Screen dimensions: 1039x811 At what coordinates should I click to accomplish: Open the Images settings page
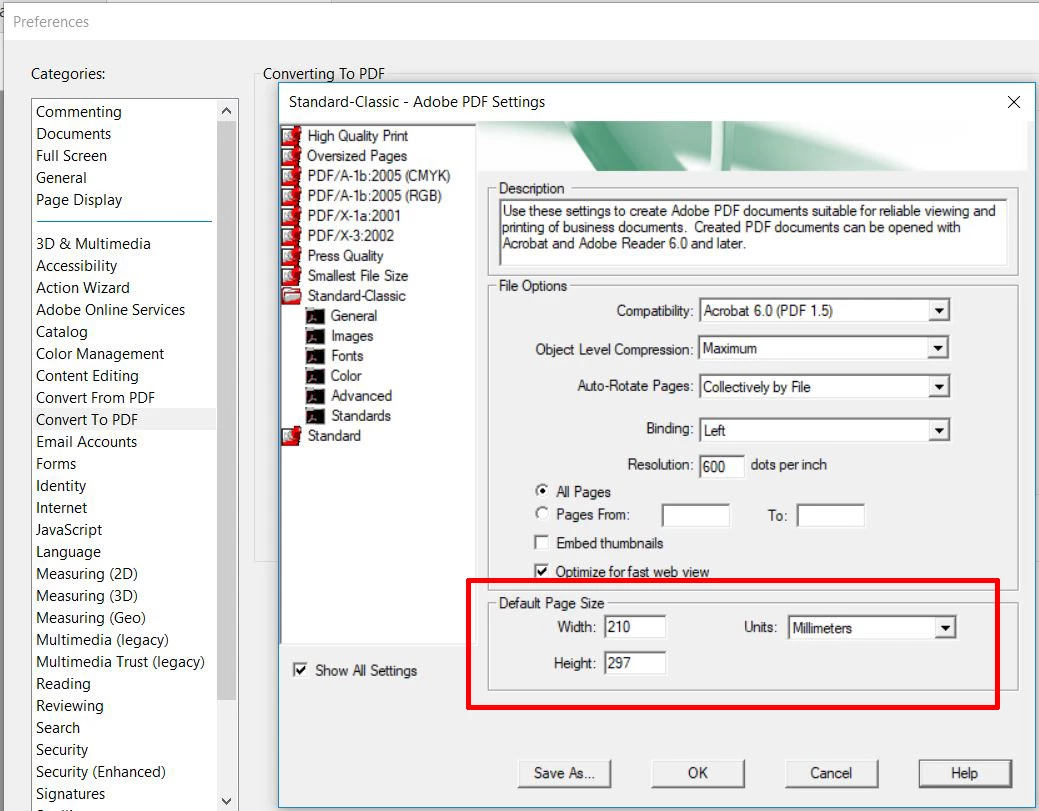352,336
